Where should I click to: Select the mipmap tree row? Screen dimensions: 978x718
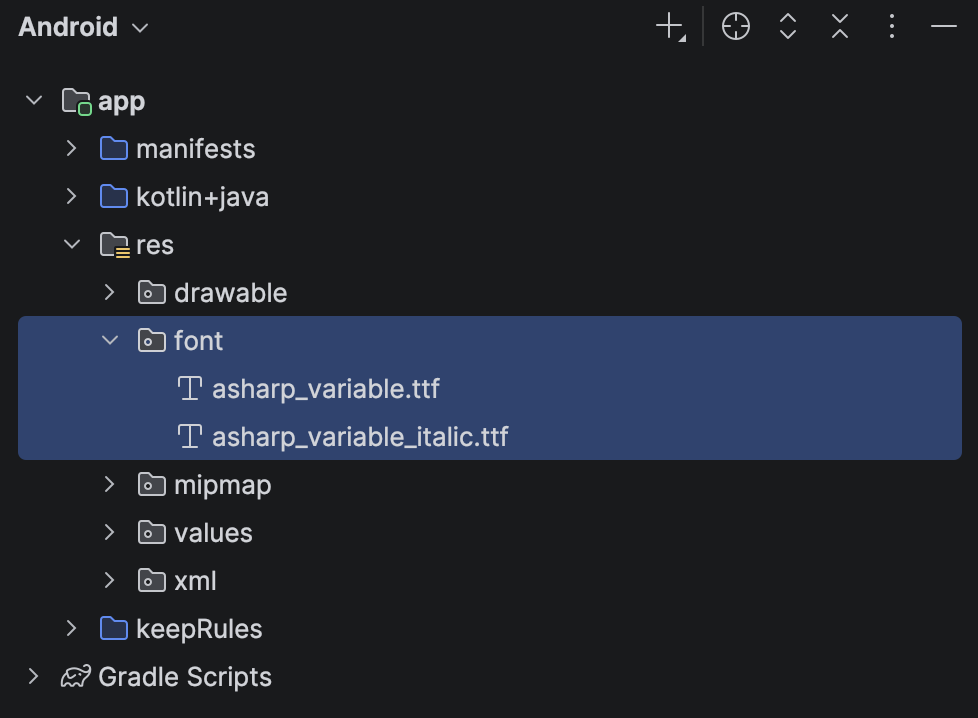pos(490,485)
